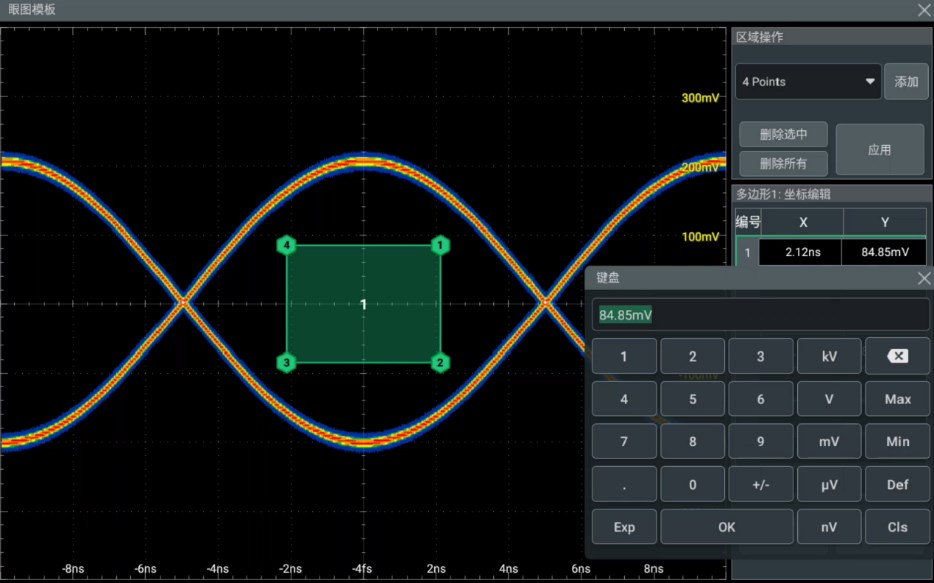
Task: Tap the Exp exponent key
Action: pos(624,526)
